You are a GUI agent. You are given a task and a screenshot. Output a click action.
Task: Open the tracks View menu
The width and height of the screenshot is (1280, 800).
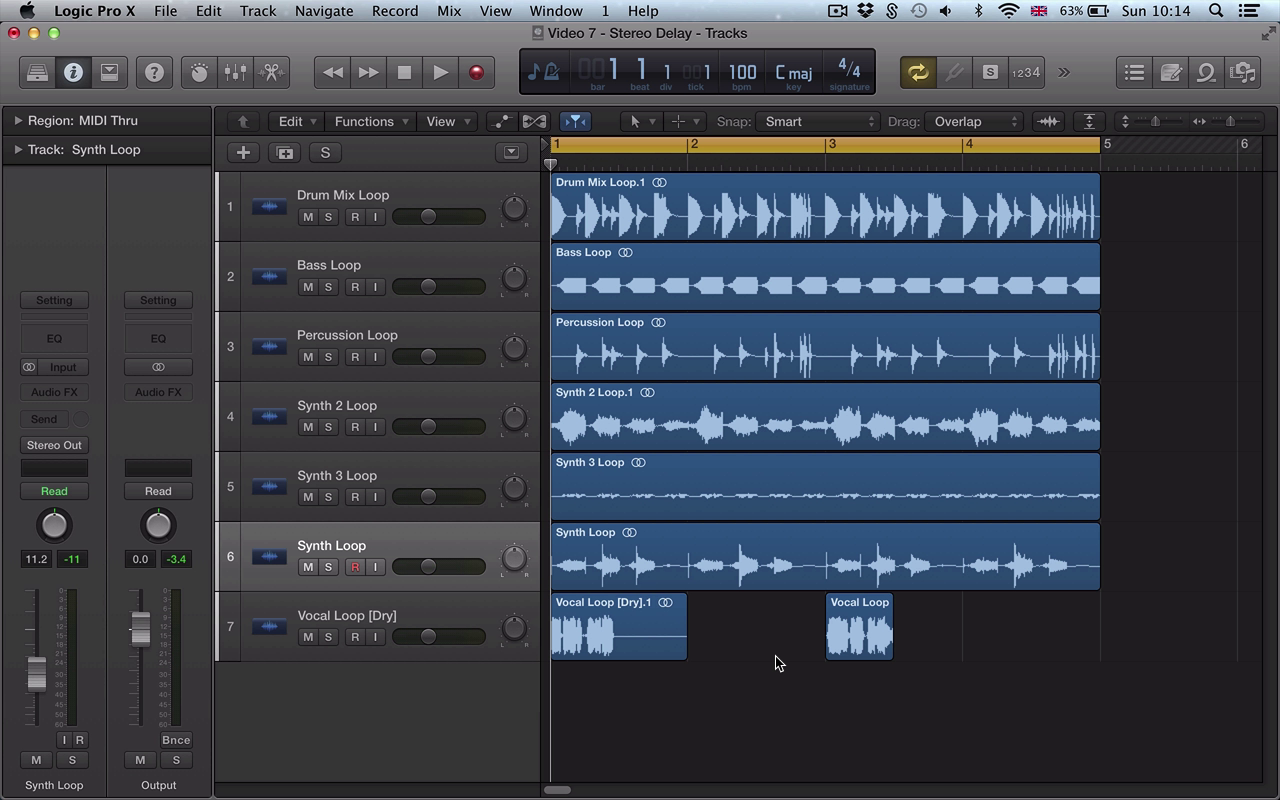447,121
